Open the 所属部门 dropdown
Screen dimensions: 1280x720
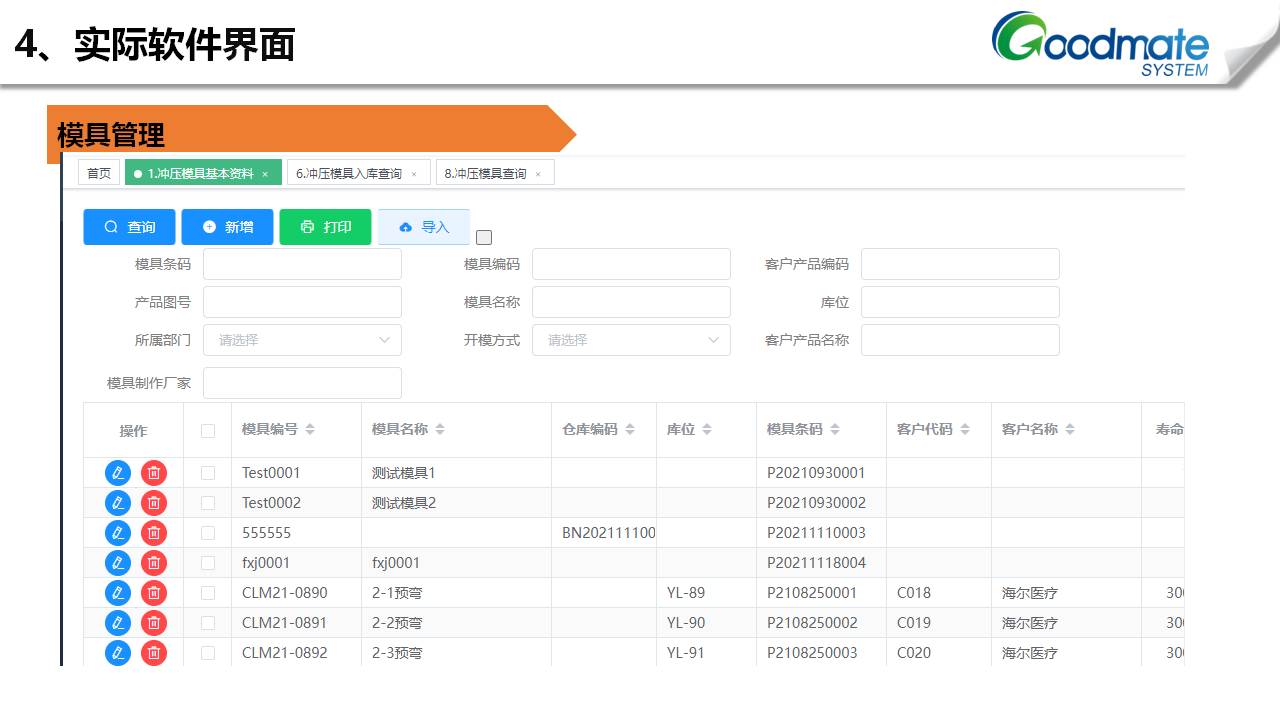302,340
